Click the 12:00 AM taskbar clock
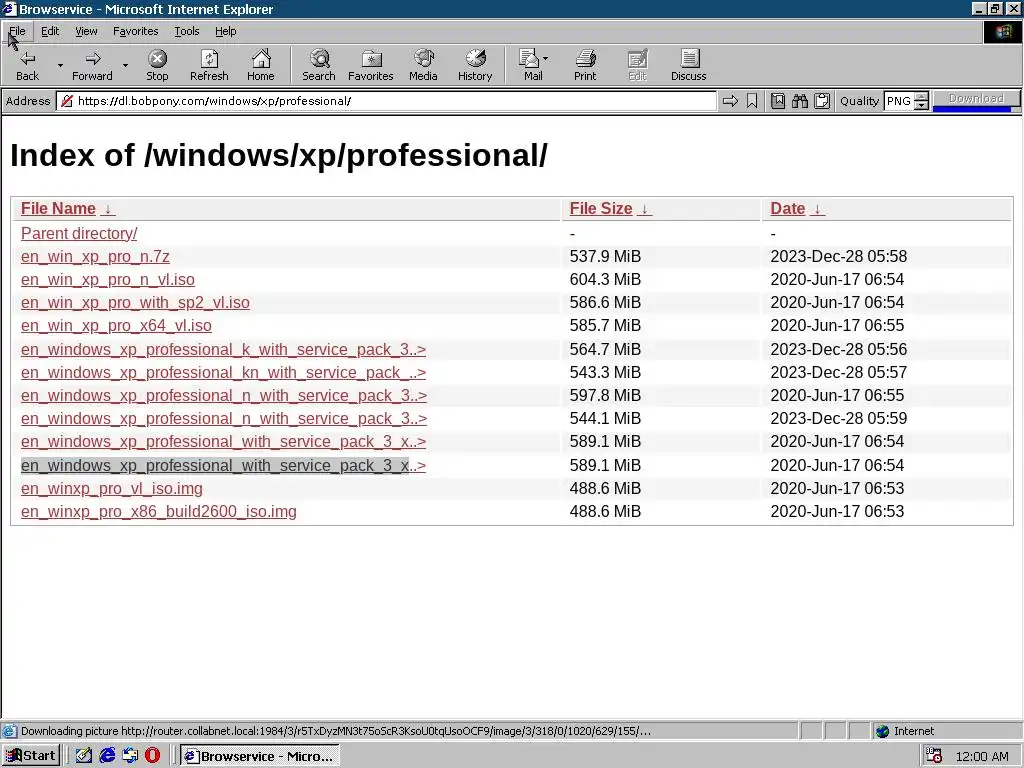Viewport: 1024px width, 768px height. point(982,756)
